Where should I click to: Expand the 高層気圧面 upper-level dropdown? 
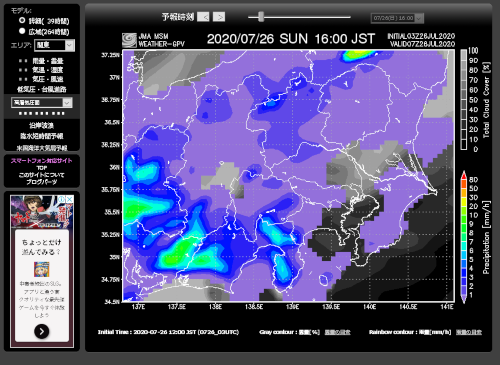tap(42, 102)
